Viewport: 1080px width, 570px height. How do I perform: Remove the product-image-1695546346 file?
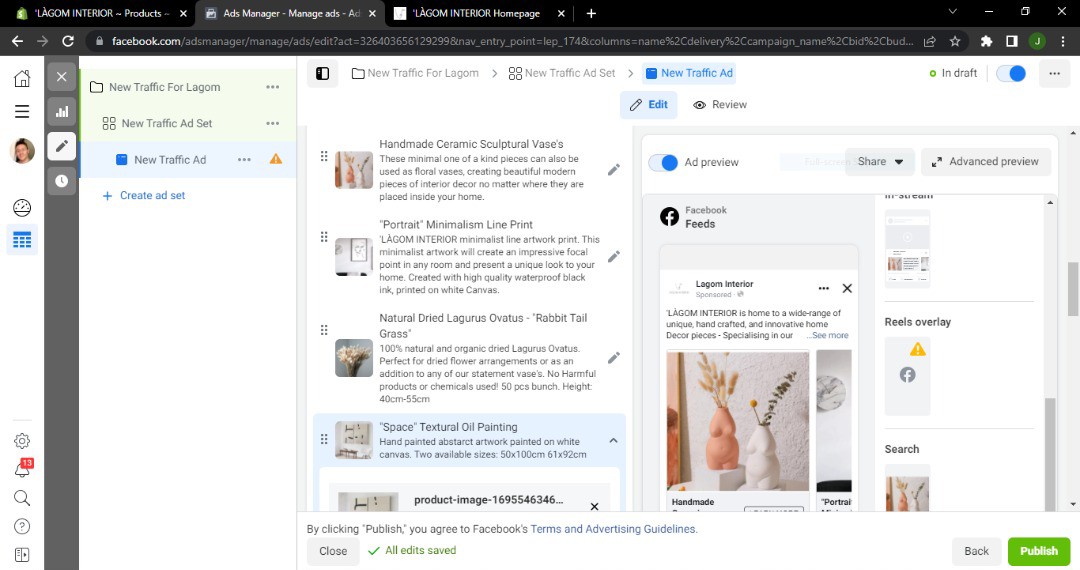pyautogui.click(x=594, y=507)
